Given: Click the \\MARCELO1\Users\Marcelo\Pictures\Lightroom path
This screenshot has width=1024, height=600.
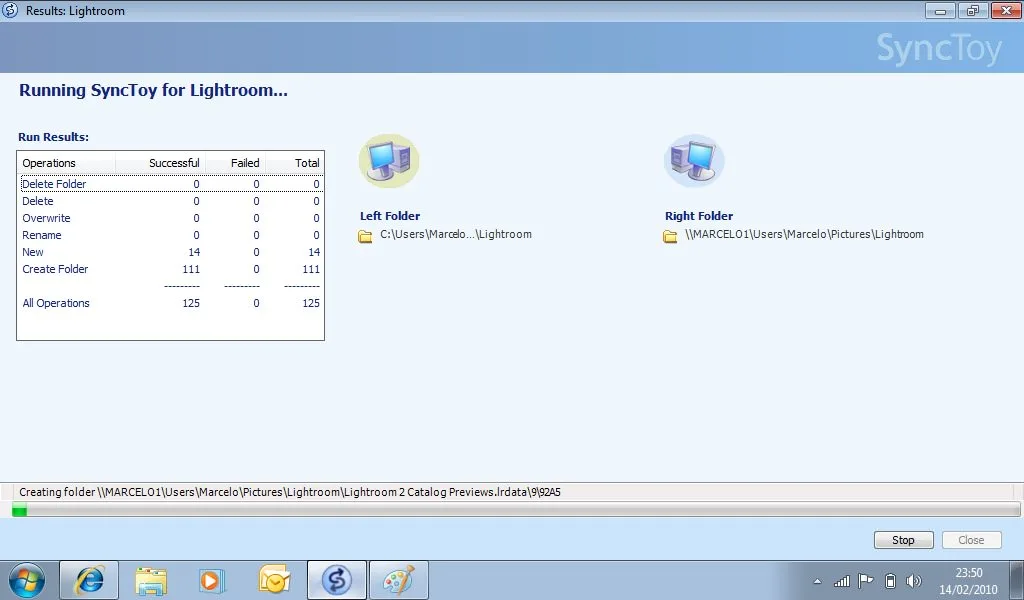Looking at the screenshot, I should pos(804,234).
